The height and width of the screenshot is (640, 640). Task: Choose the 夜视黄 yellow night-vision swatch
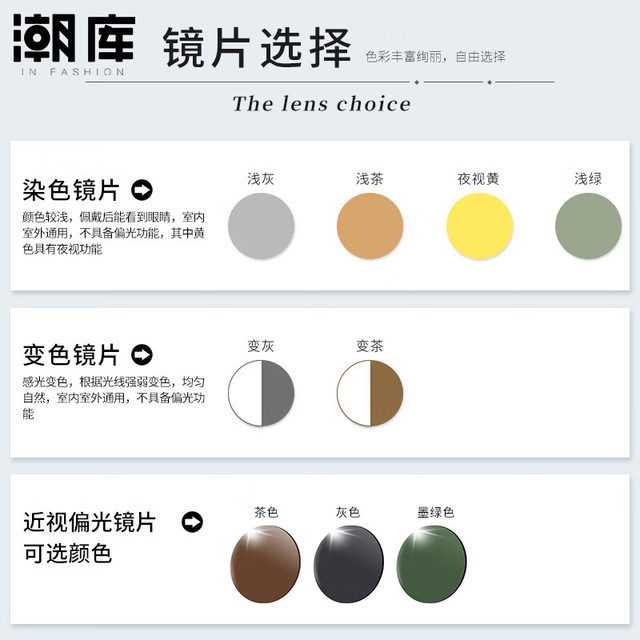(479, 226)
